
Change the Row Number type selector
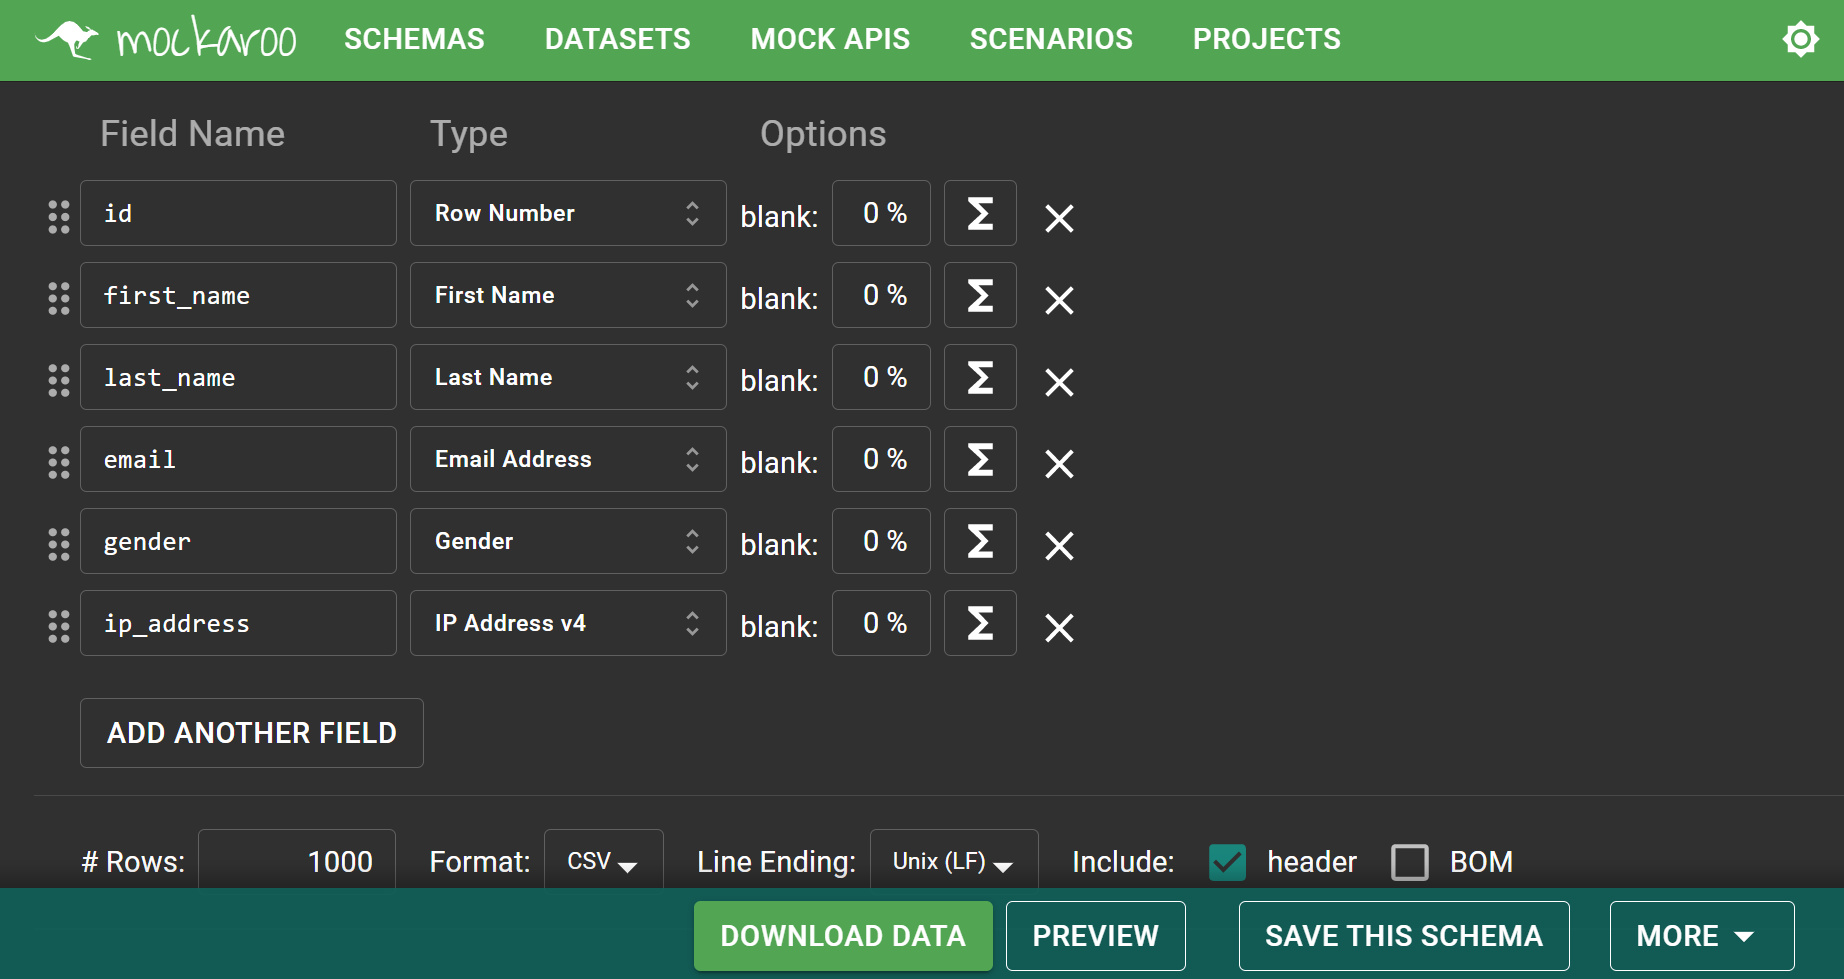pos(567,214)
